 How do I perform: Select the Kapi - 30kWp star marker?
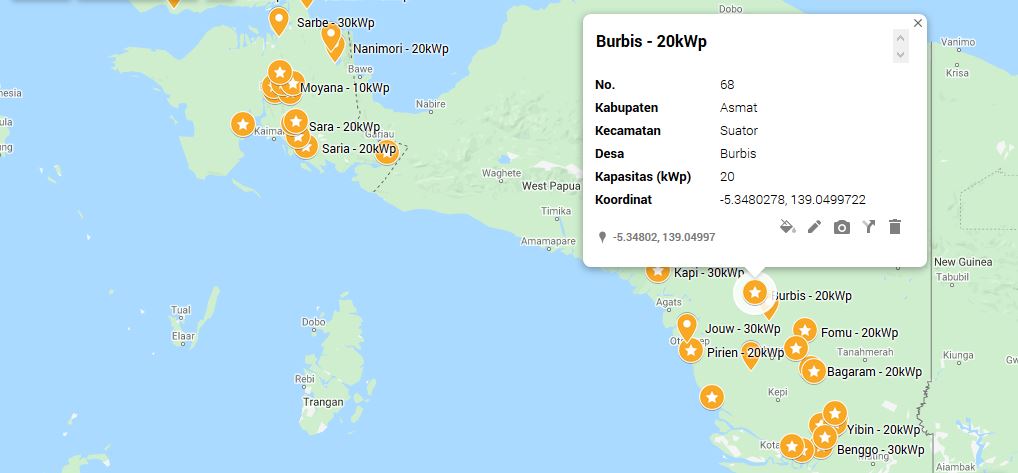(658, 271)
